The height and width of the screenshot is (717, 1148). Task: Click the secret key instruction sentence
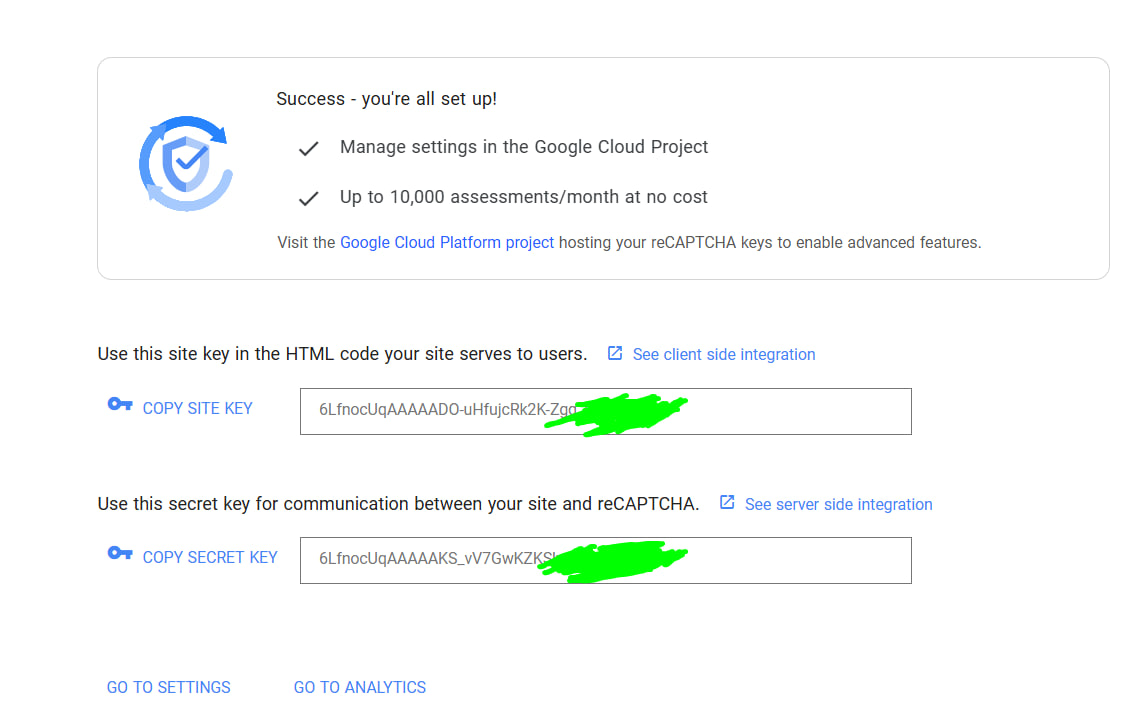click(398, 504)
